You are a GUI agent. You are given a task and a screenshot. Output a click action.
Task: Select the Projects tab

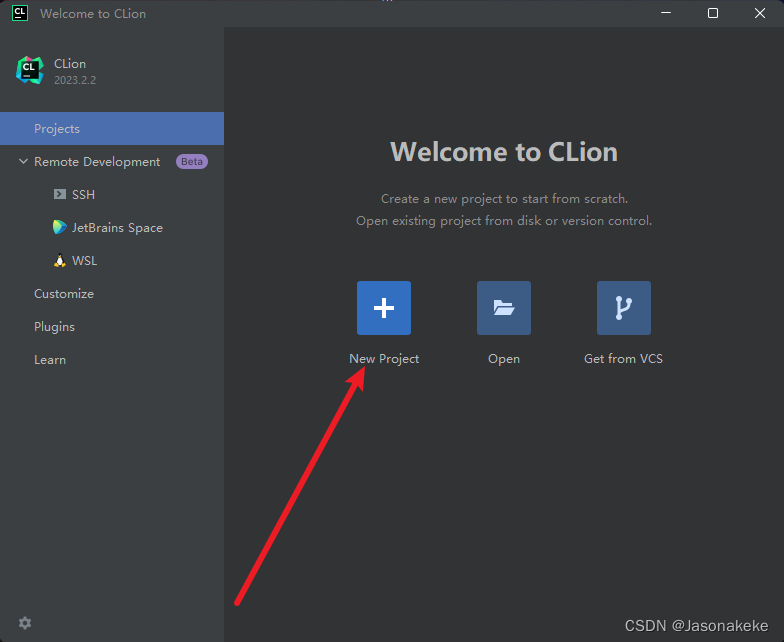(x=112, y=128)
